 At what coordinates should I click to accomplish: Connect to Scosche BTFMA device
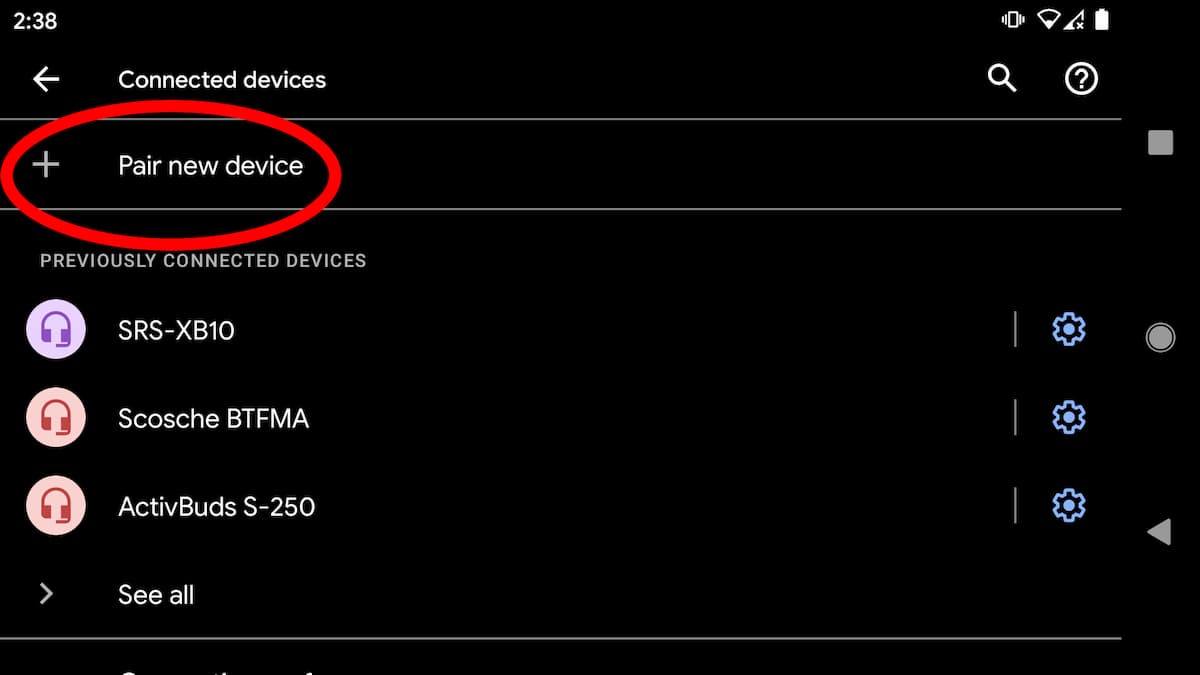click(213, 418)
